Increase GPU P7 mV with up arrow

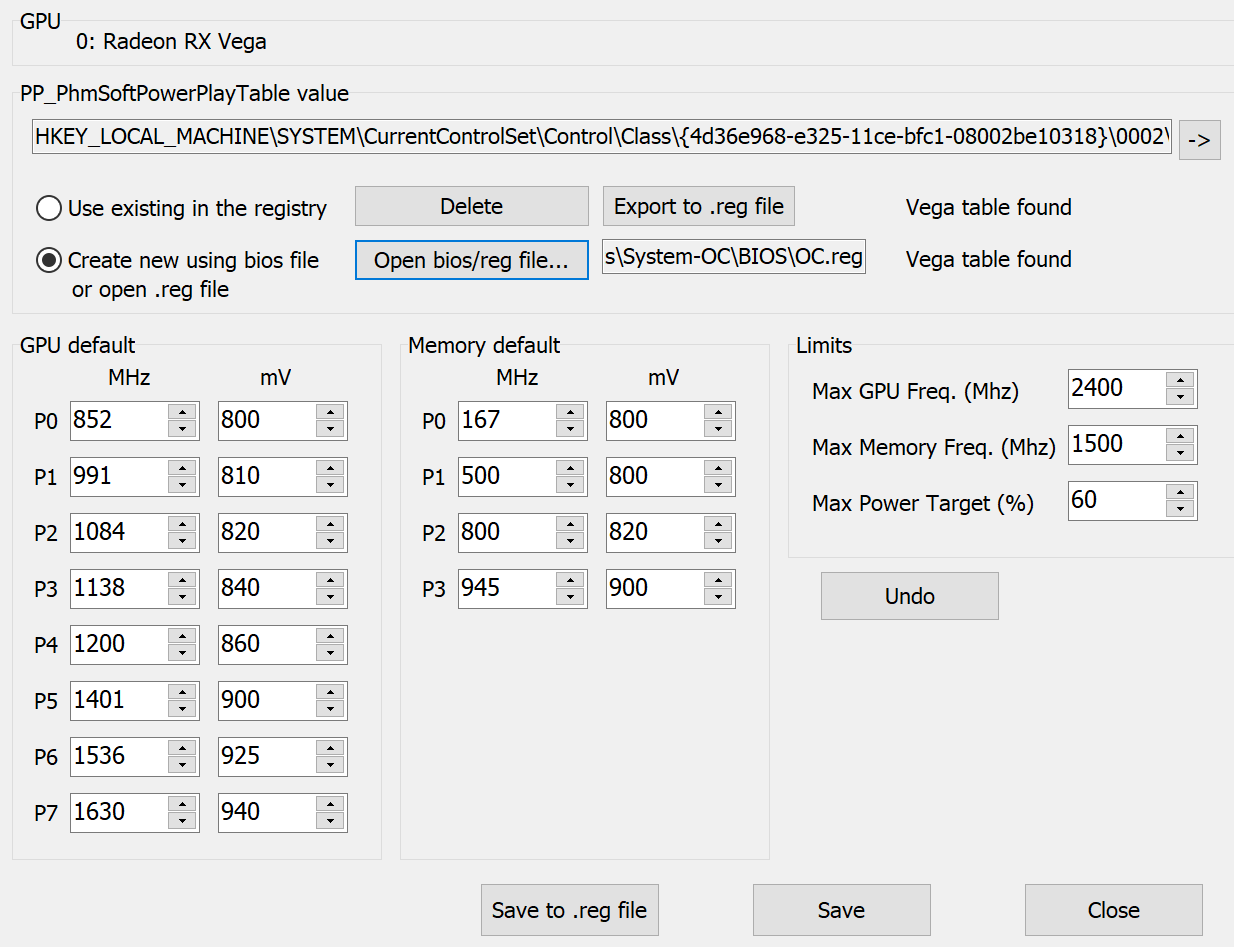pos(330,804)
